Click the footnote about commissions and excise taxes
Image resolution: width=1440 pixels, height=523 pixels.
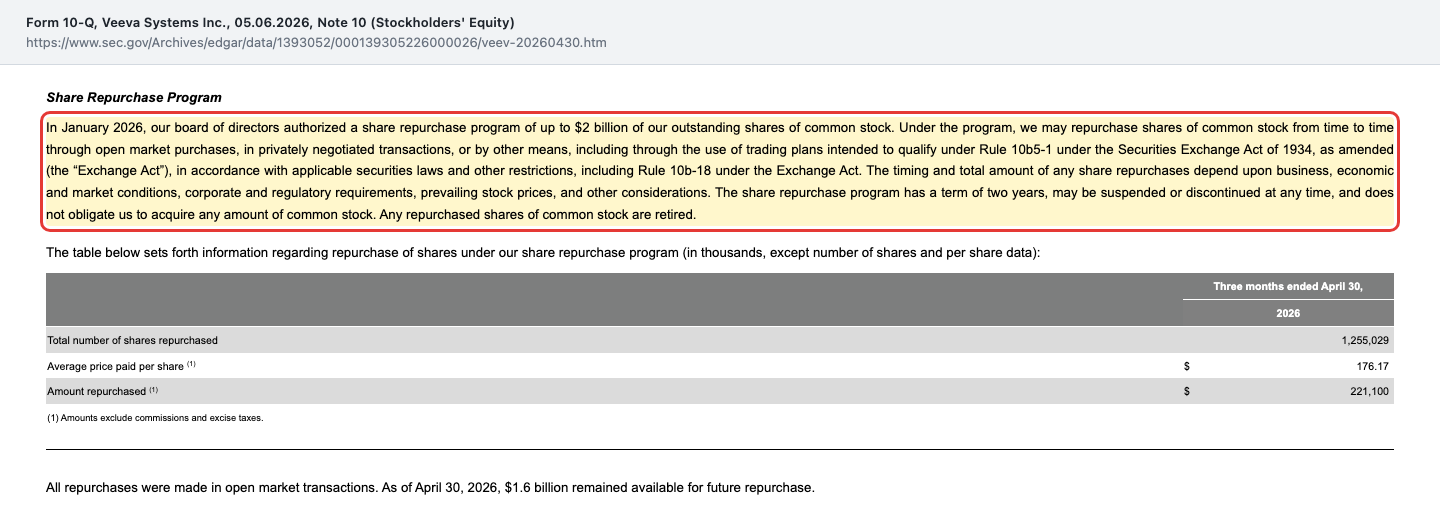155,418
